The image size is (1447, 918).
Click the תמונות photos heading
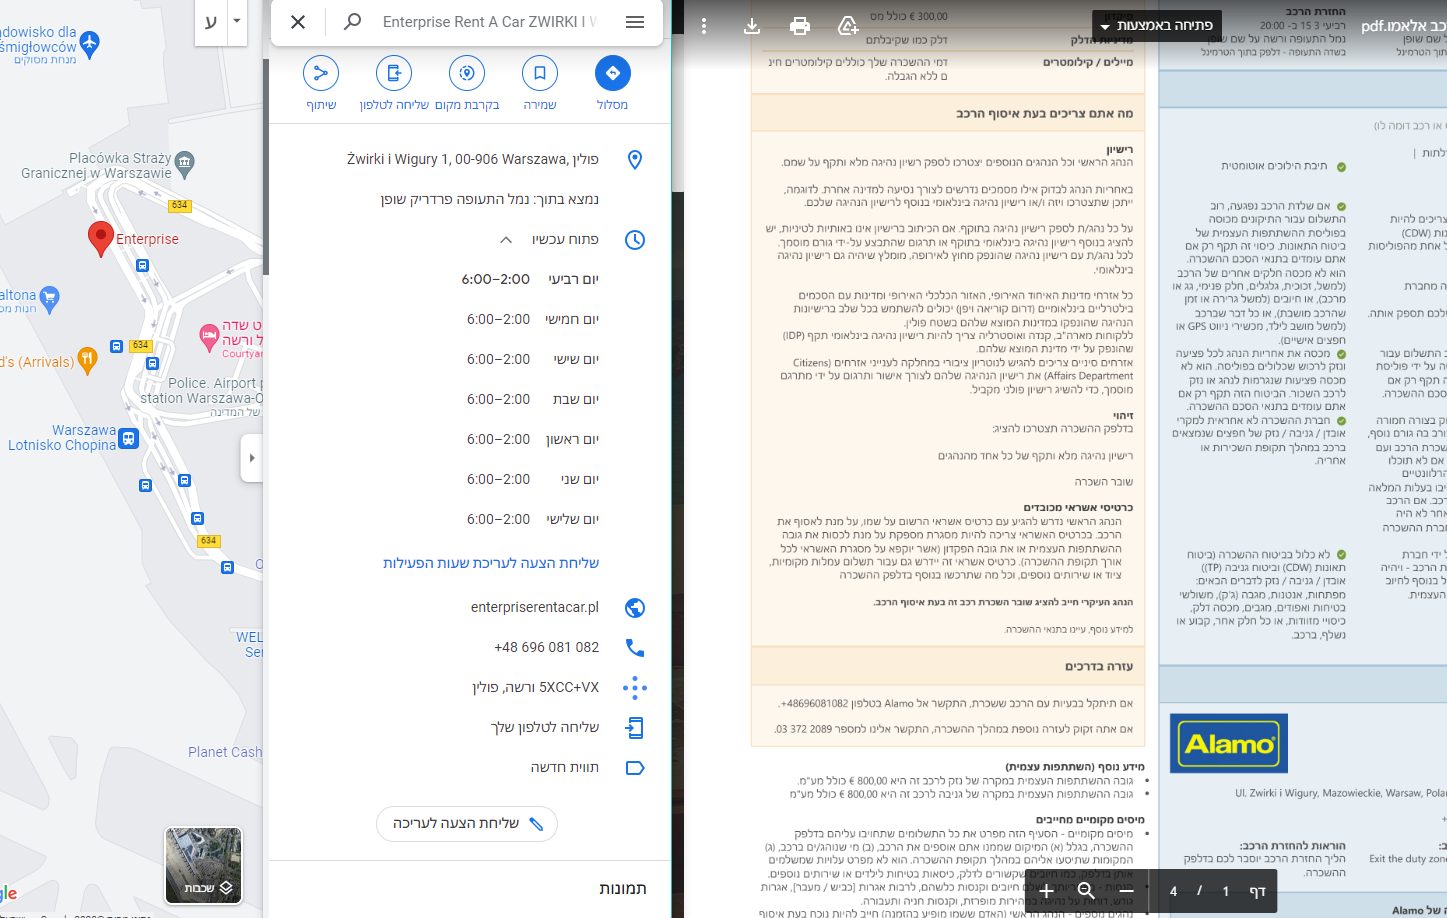click(623, 888)
